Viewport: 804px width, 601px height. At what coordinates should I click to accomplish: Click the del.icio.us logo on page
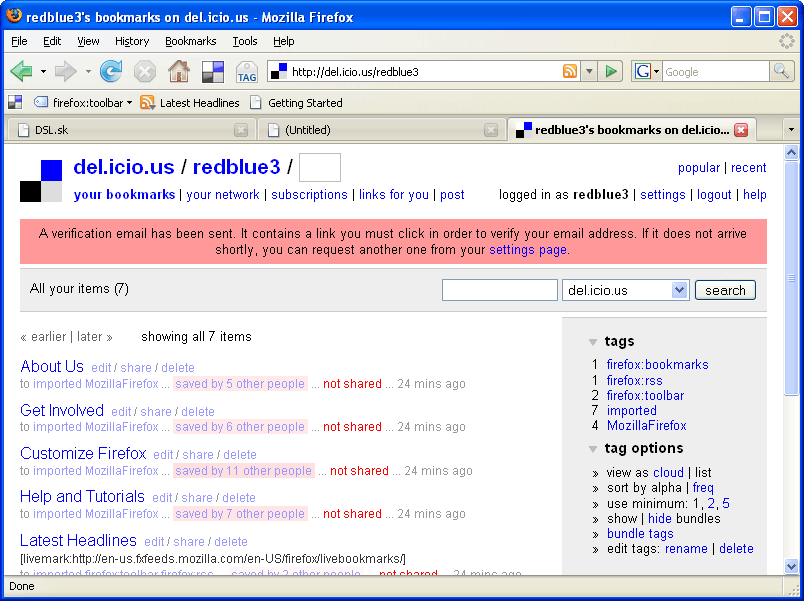41,181
